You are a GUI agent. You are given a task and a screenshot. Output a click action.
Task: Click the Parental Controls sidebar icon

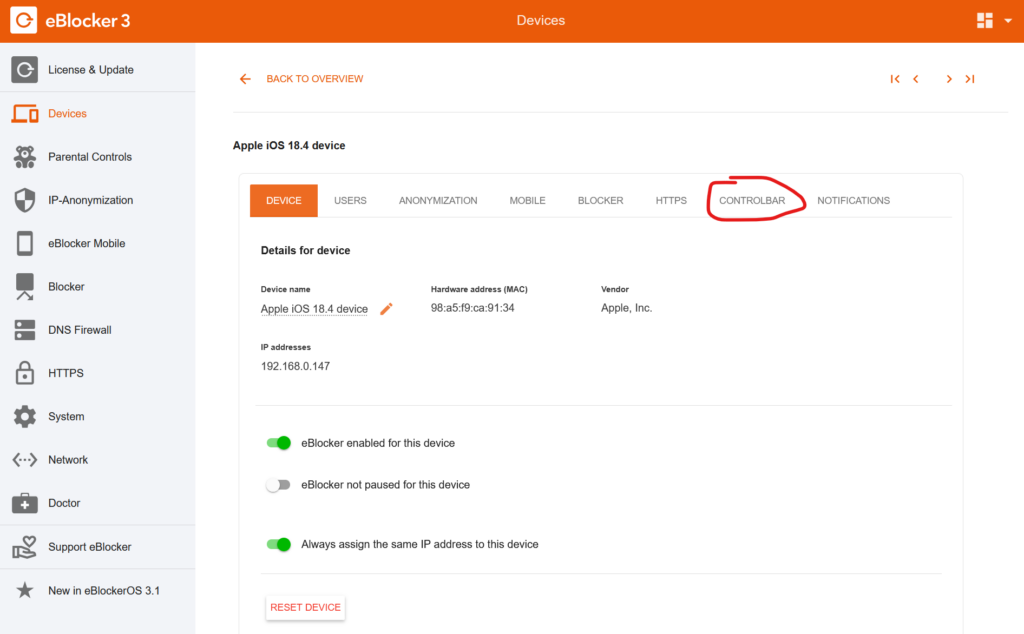click(x=25, y=157)
